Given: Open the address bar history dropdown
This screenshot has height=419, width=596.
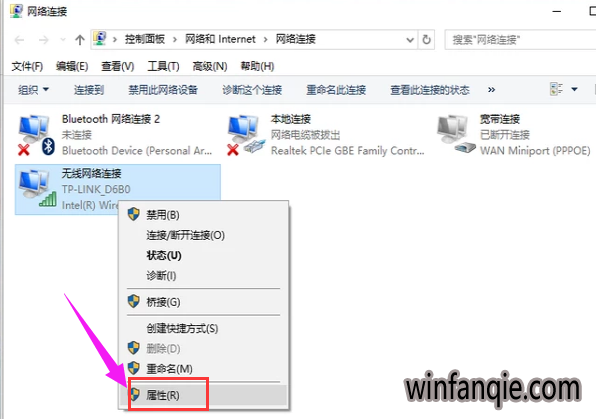Looking at the screenshot, I should (x=410, y=40).
